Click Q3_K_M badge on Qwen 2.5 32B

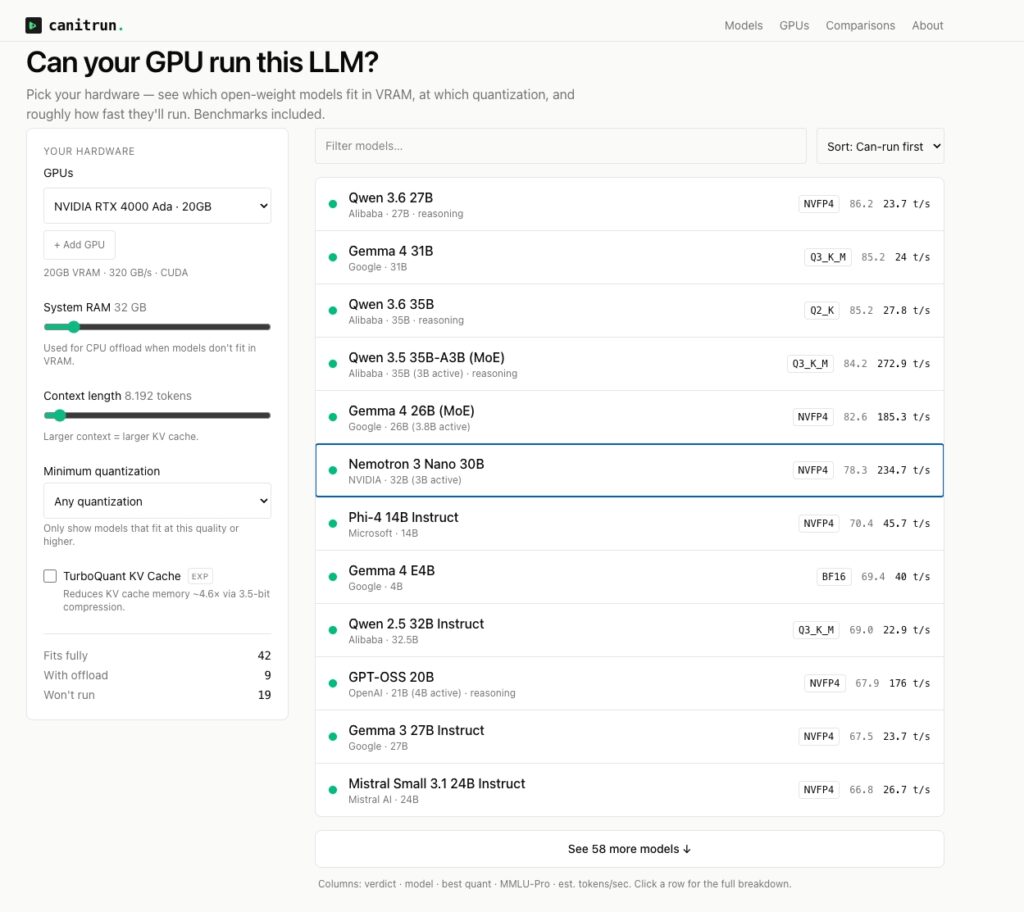(816, 630)
